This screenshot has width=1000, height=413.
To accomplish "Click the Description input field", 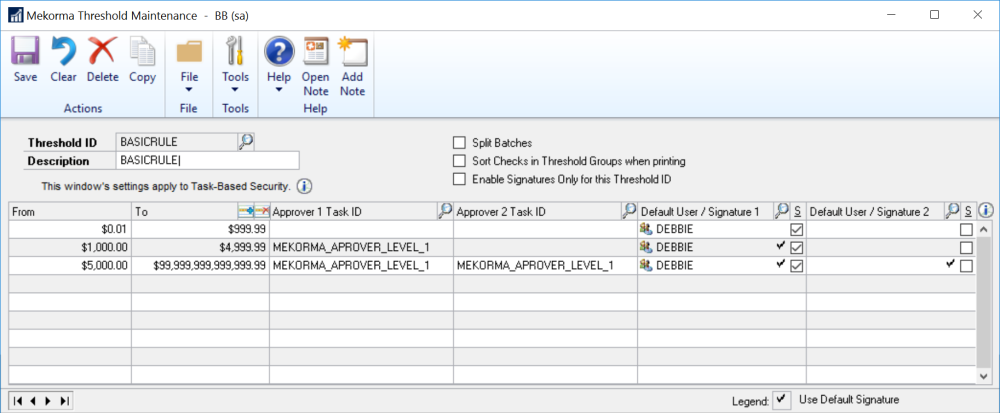I will (208, 161).
